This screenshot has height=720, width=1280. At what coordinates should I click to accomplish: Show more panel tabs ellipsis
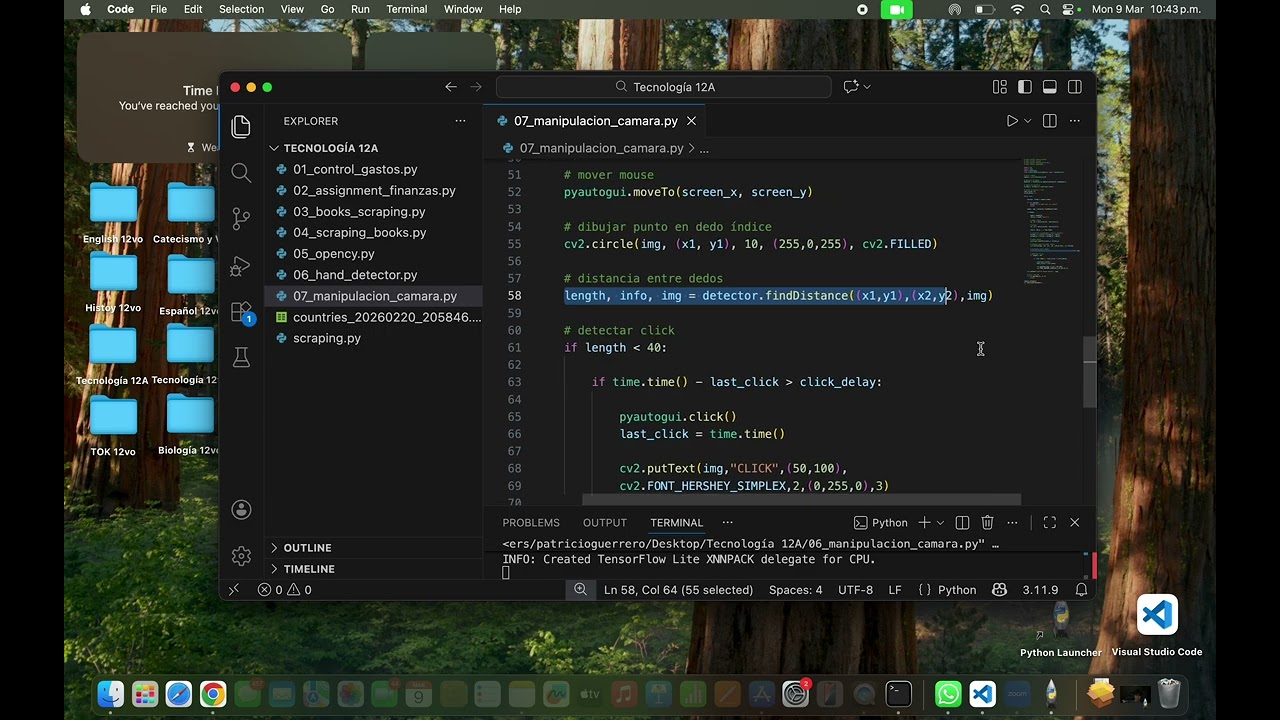coord(728,523)
